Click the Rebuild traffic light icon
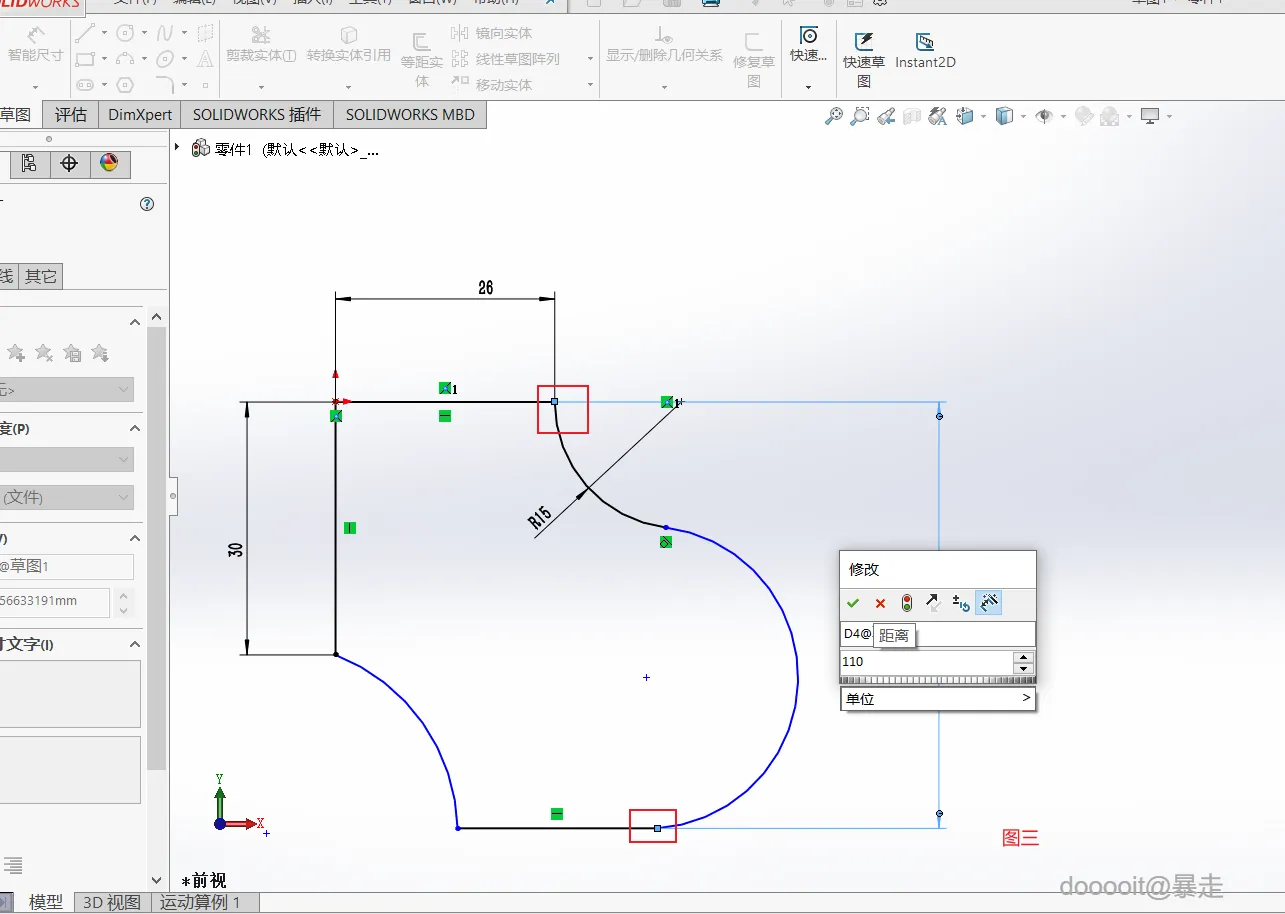 click(x=907, y=603)
